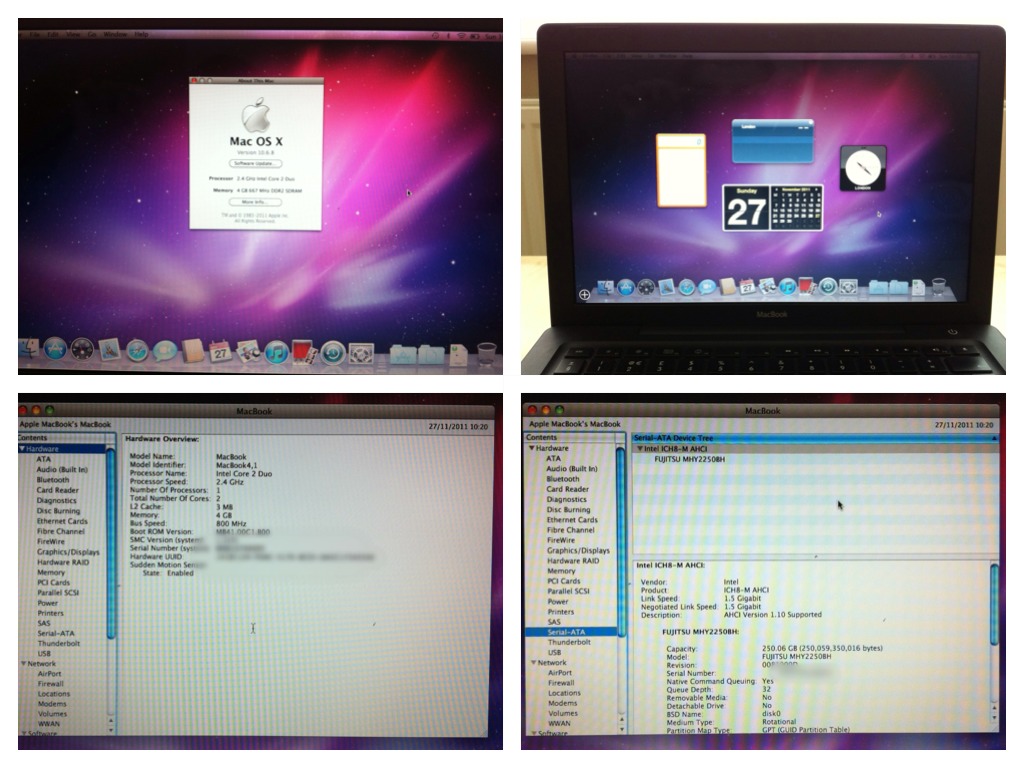
Task: Click the Software Update... button
Action: pos(255,163)
